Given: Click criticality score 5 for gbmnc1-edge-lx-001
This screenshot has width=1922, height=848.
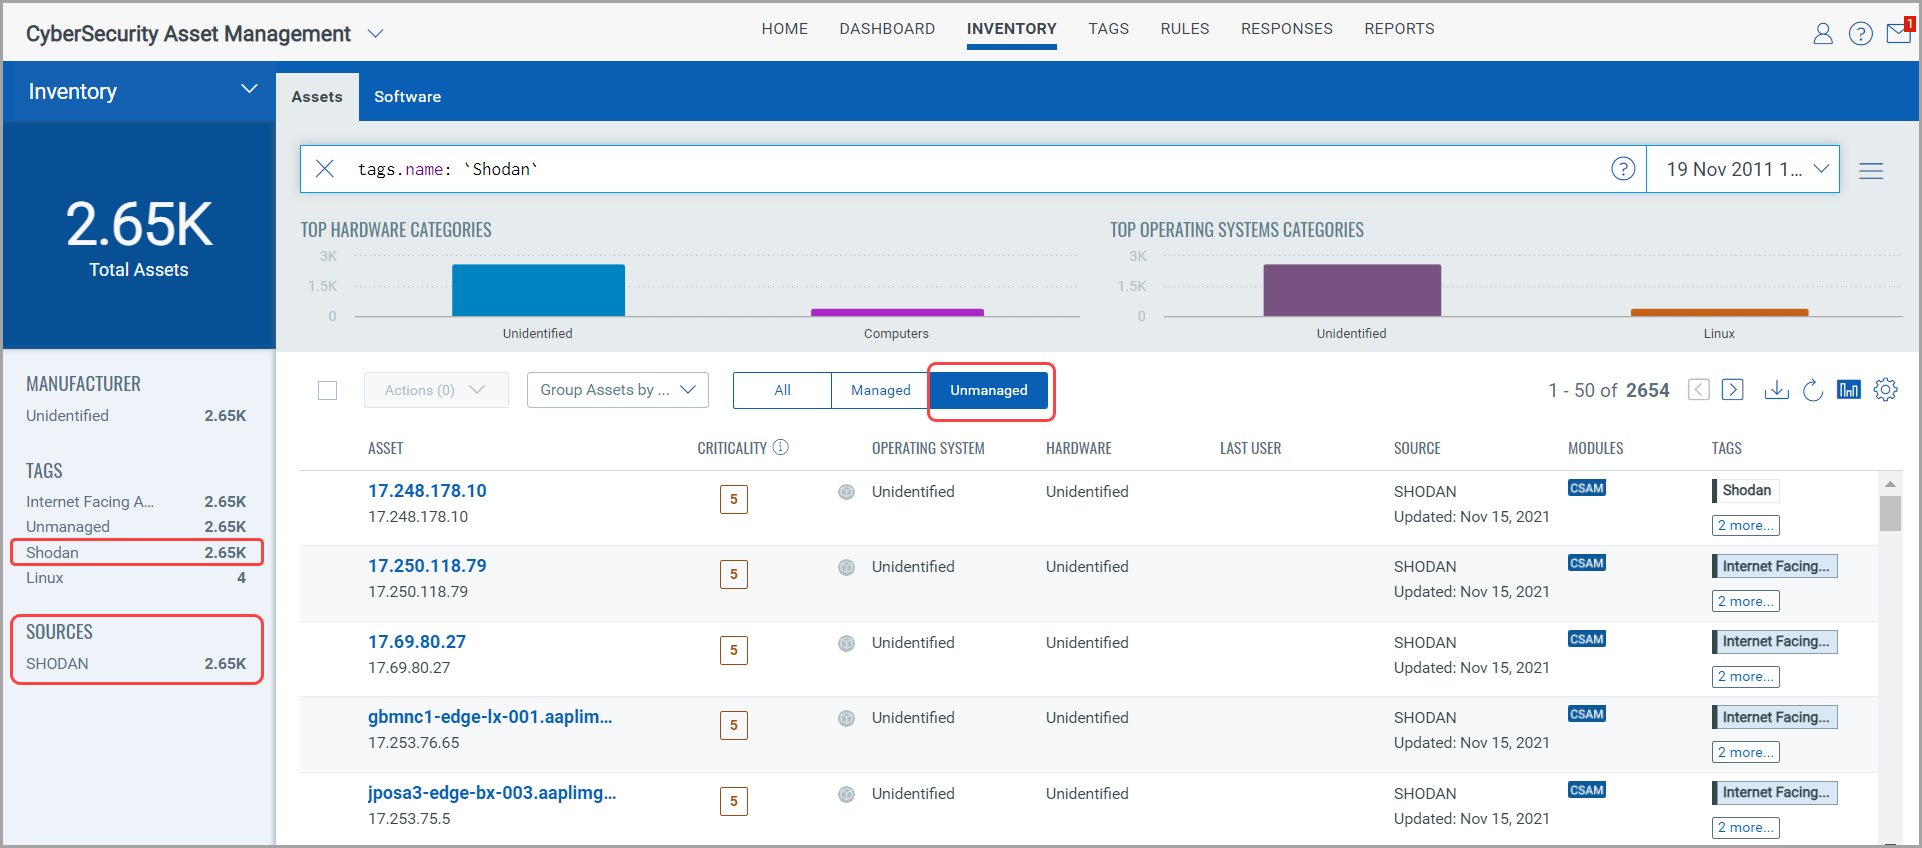Looking at the screenshot, I should click(734, 725).
